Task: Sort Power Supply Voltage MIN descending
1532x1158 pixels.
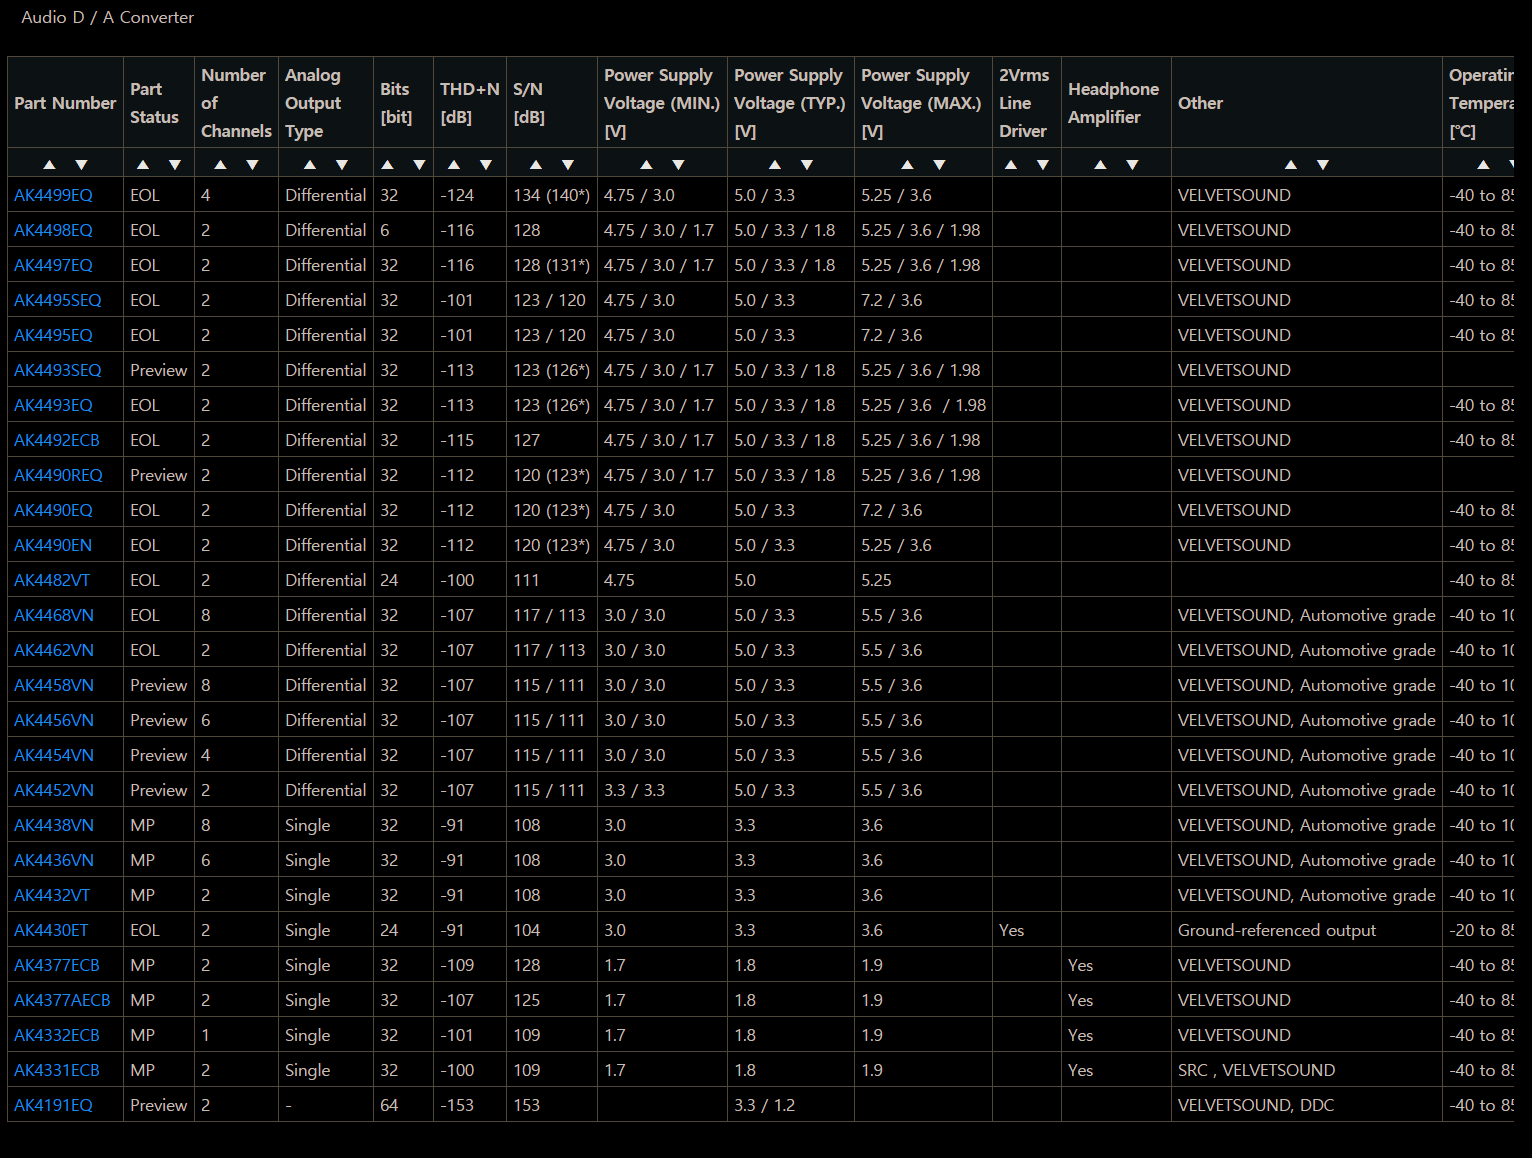Action: click(679, 165)
